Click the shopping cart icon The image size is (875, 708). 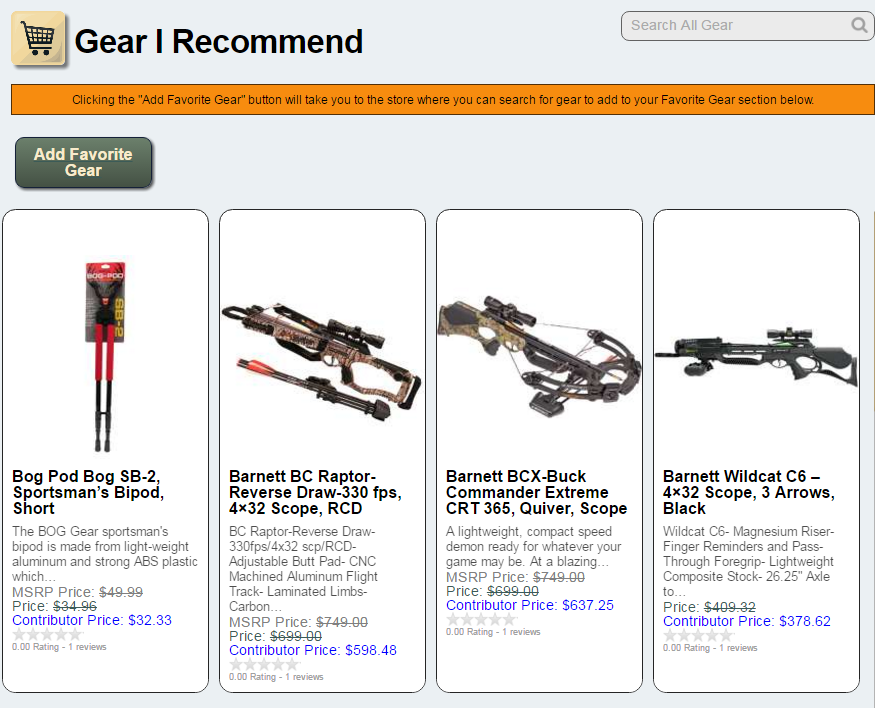[x=38, y=38]
